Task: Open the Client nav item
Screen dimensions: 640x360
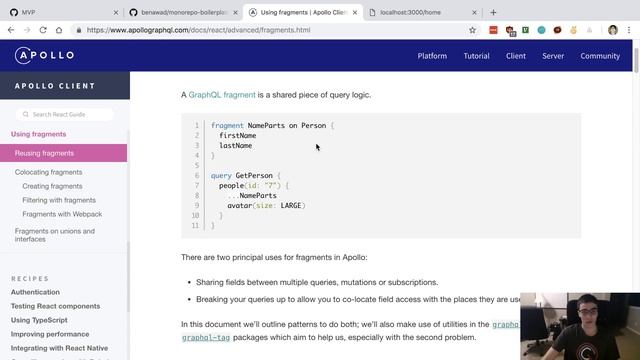Action: click(x=516, y=56)
